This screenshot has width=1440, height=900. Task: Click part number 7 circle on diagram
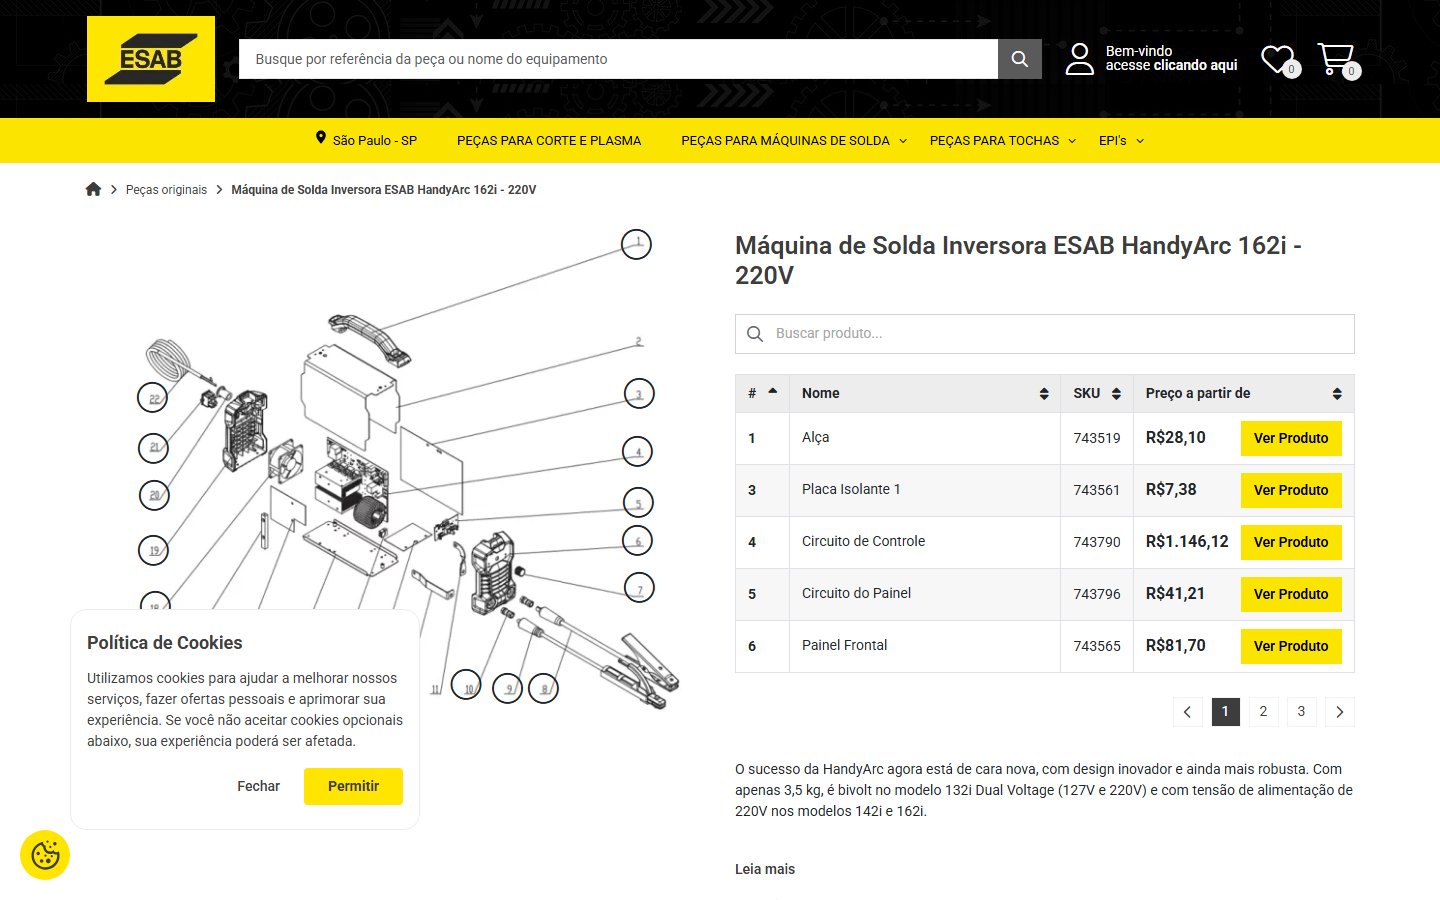click(x=639, y=587)
